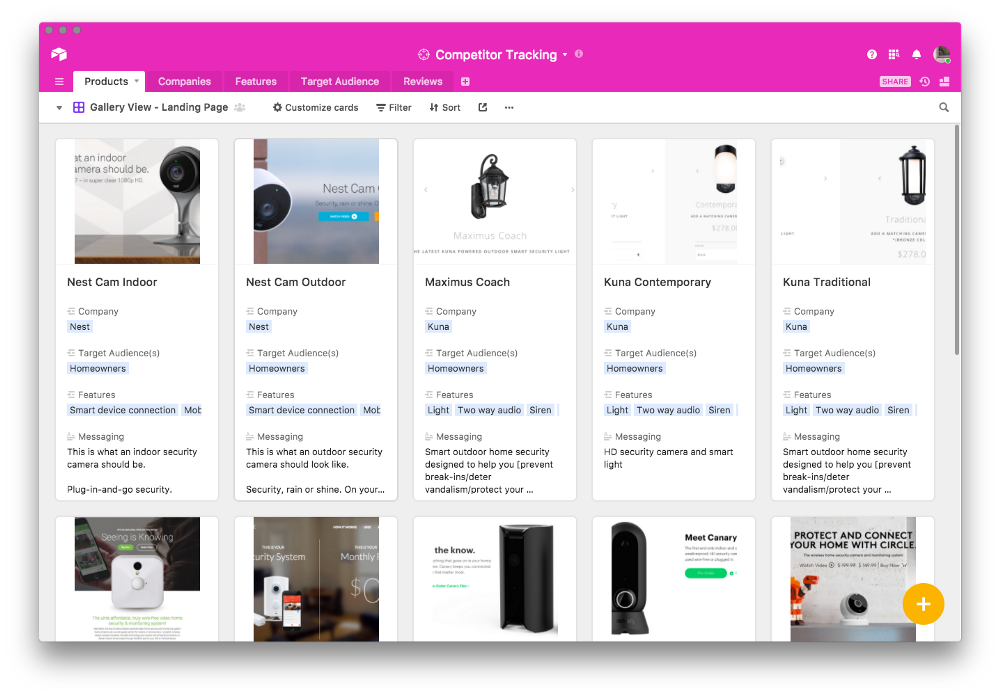1000x697 pixels.
Task: Open the user profile avatar
Action: pyautogui.click(x=942, y=55)
